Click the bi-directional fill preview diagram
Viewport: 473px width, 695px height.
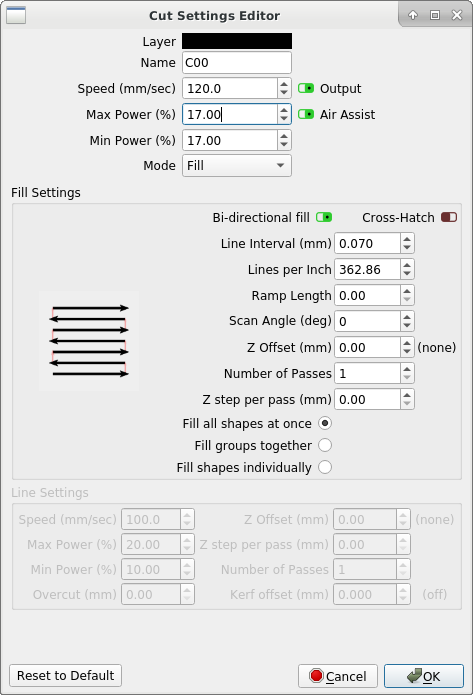coord(89,341)
